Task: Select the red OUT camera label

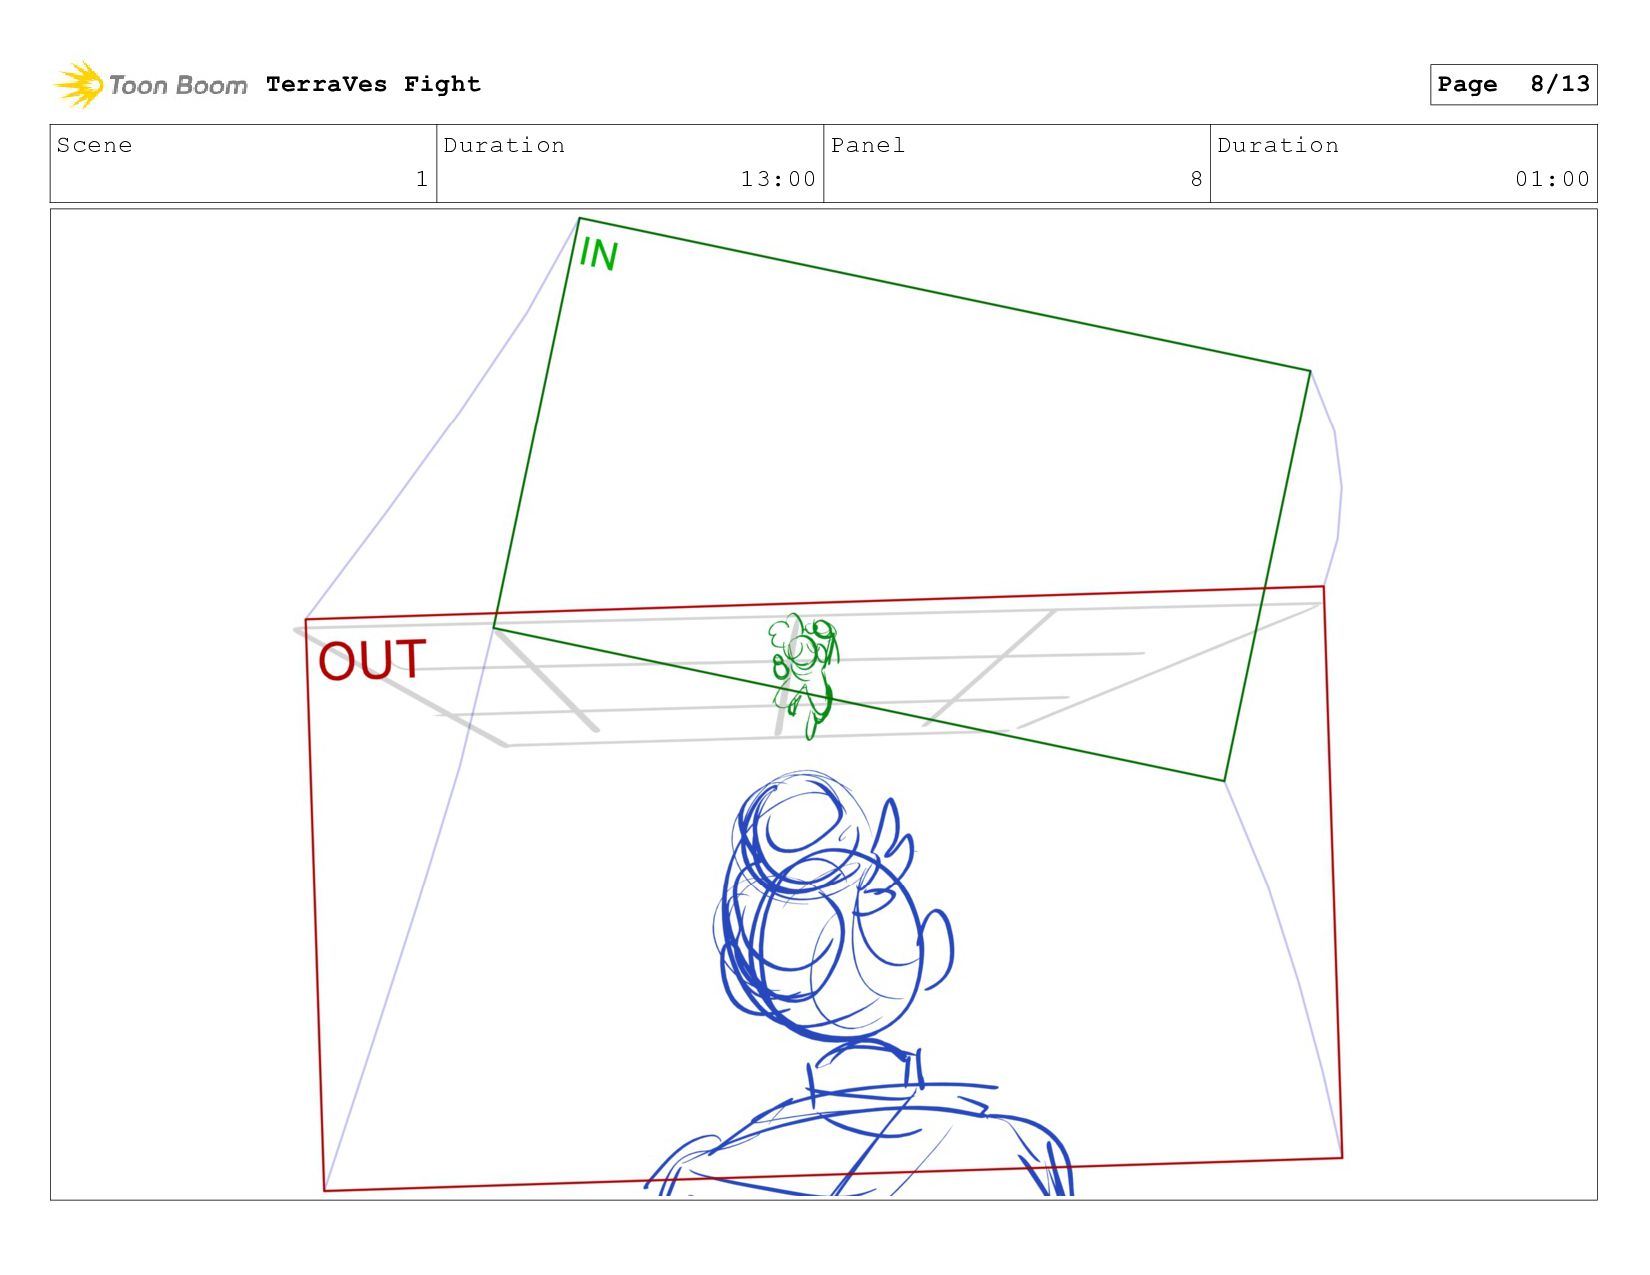Action: click(x=372, y=660)
